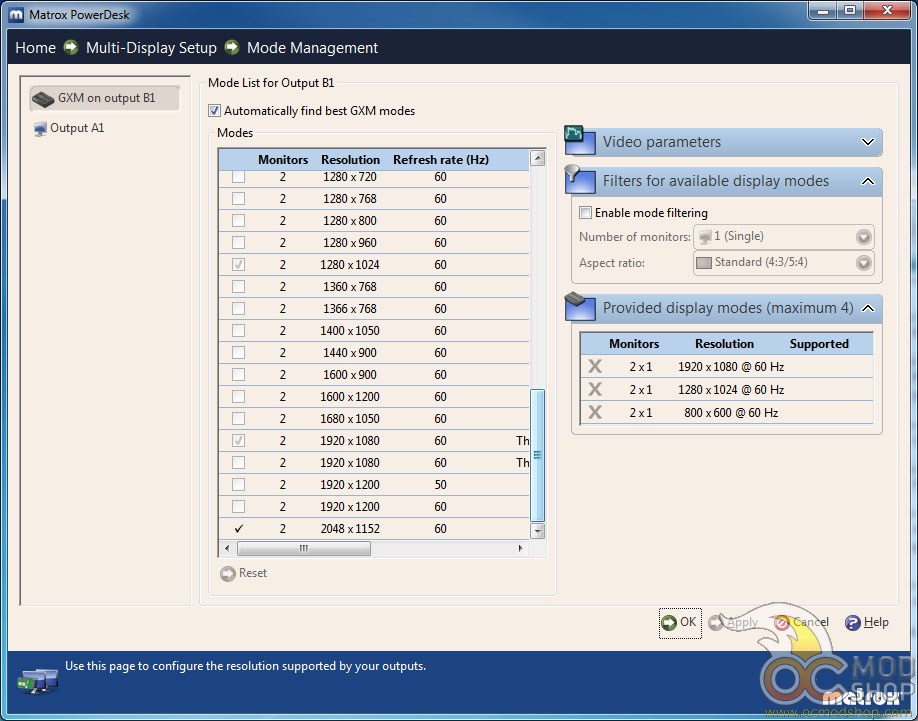The image size is (918, 721).
Task: Check the 1366 x 768 mode
Action: pyautogui.click(x=238, y=308)
